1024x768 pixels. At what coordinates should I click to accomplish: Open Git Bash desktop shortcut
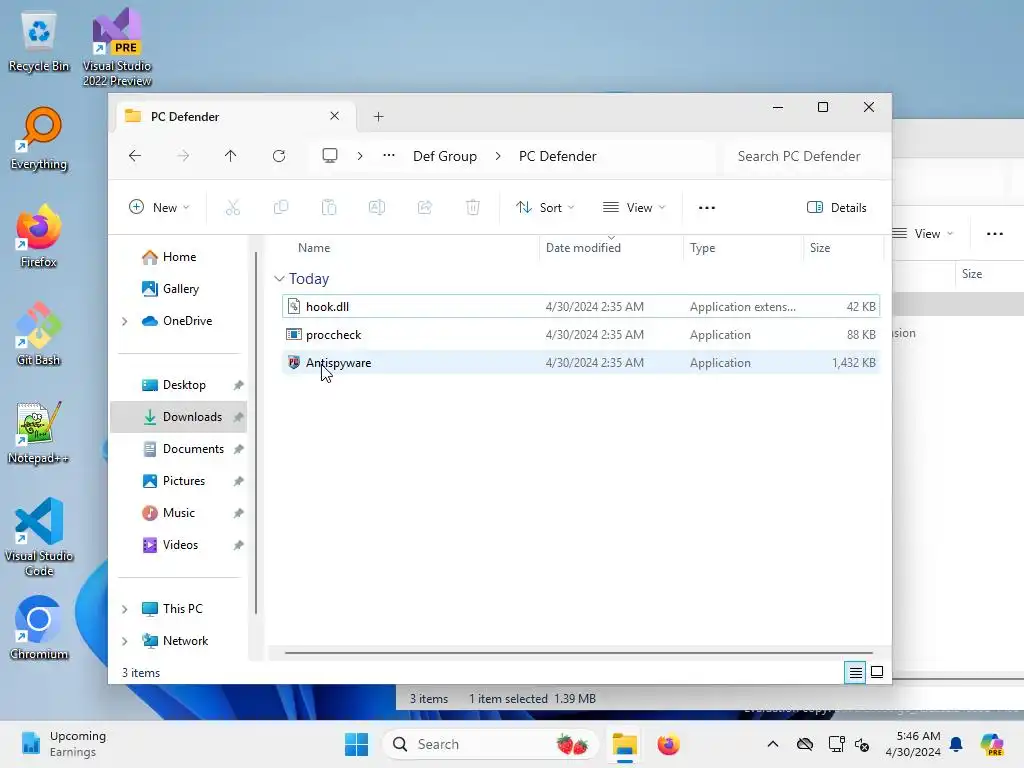(39, 334)
